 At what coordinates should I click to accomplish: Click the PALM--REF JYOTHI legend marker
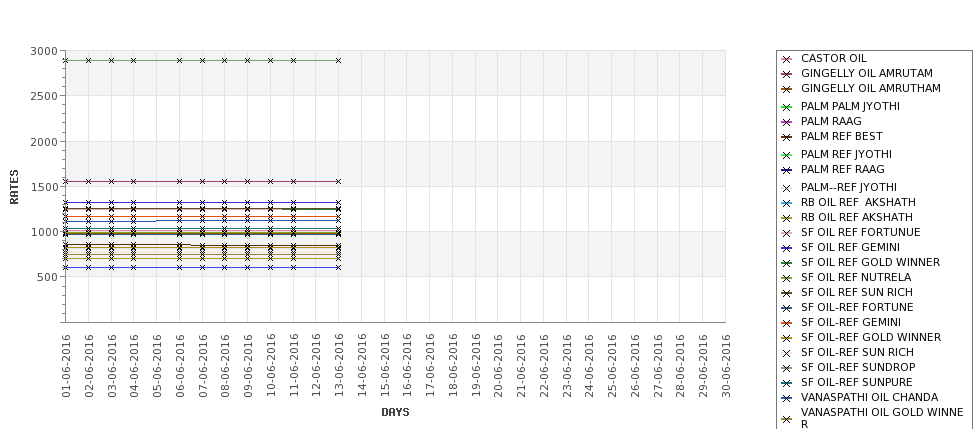click(786, 188)
